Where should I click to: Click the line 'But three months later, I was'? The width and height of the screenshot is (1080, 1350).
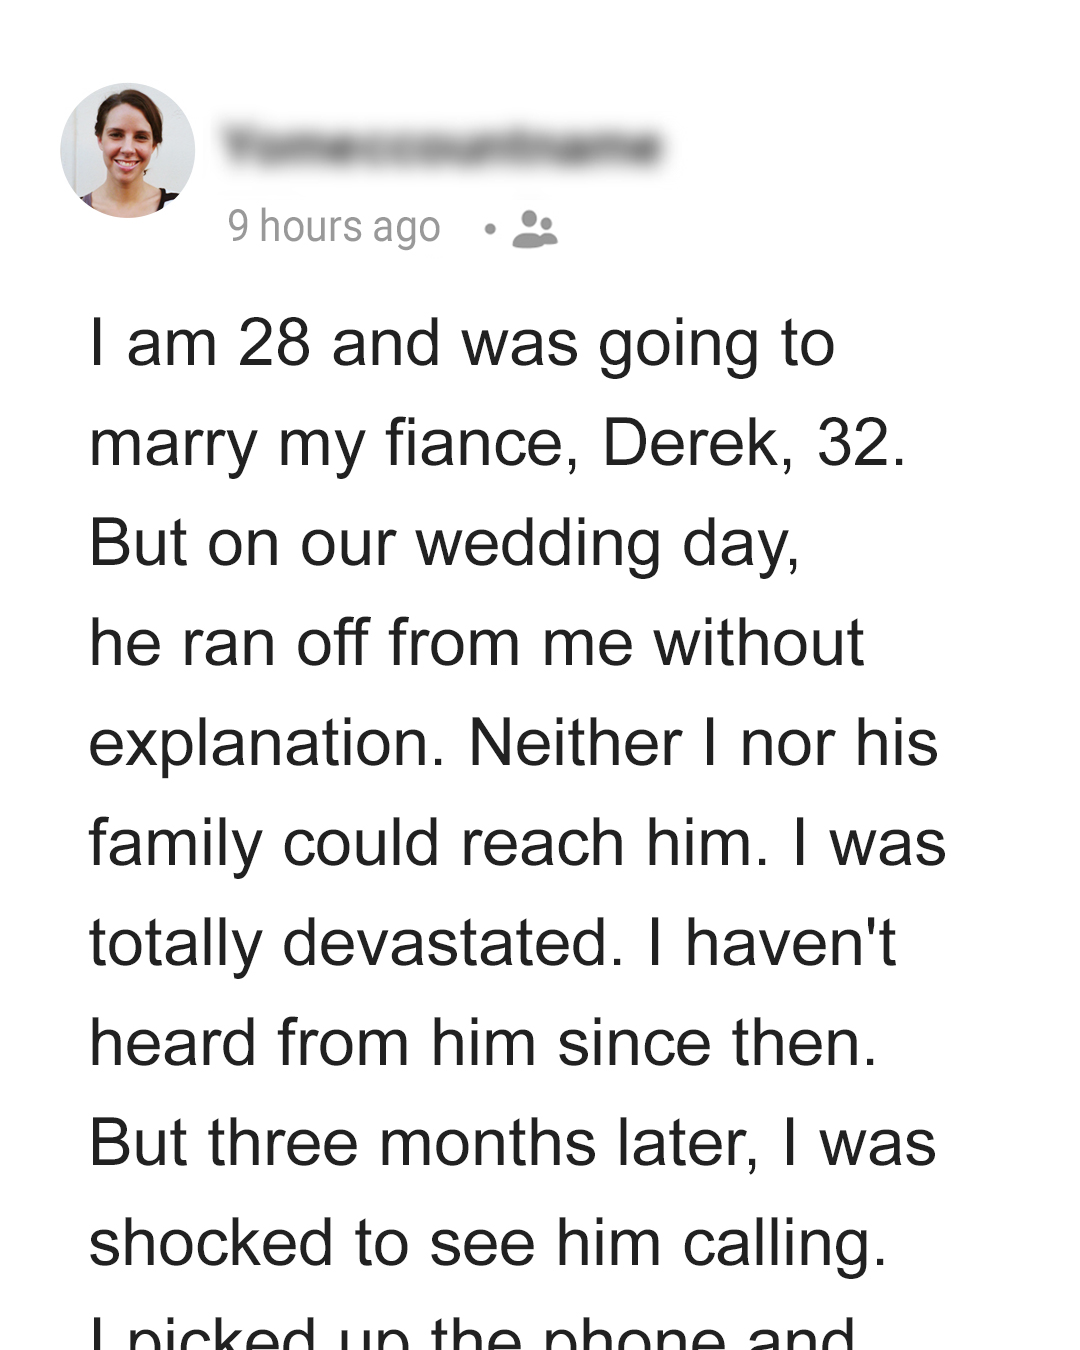(x=512, y=1144)
